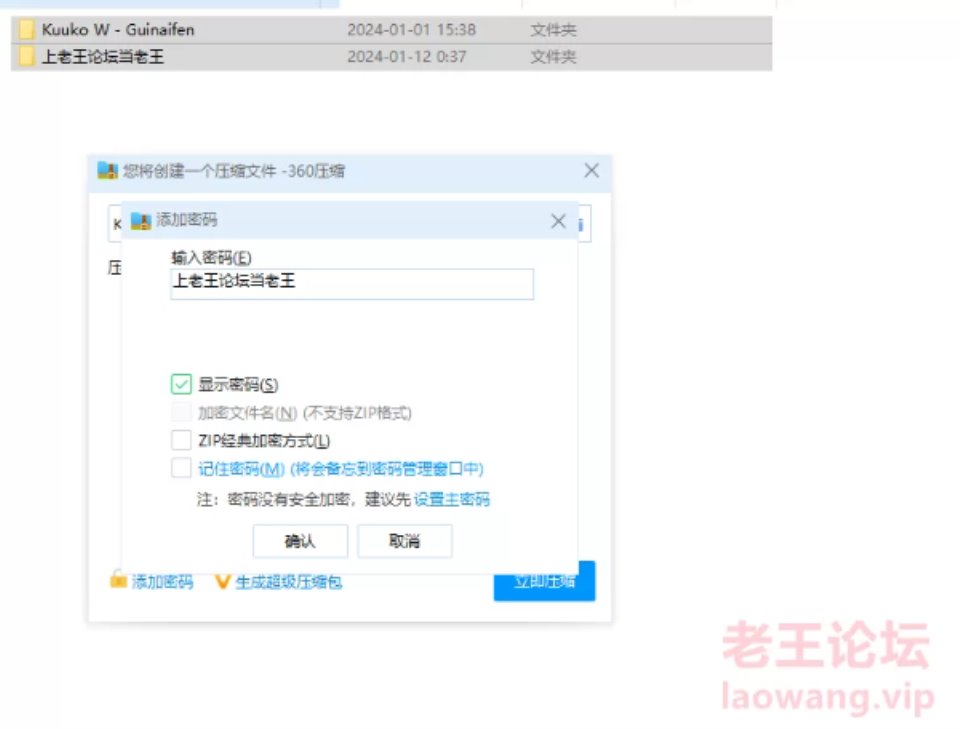Open the 设置主密码 link
The height and width of the screenshot is (729, 960).
[452, 499]
